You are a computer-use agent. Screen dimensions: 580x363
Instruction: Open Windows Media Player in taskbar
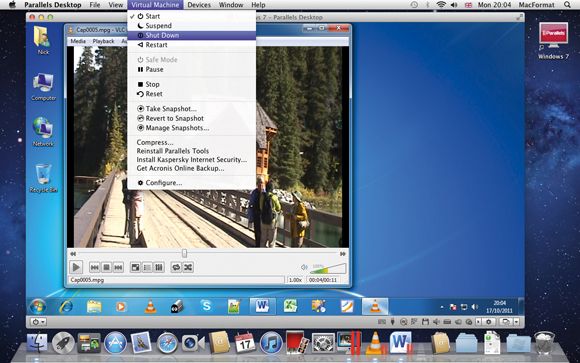pyautogui.click(x=121, y=307)
